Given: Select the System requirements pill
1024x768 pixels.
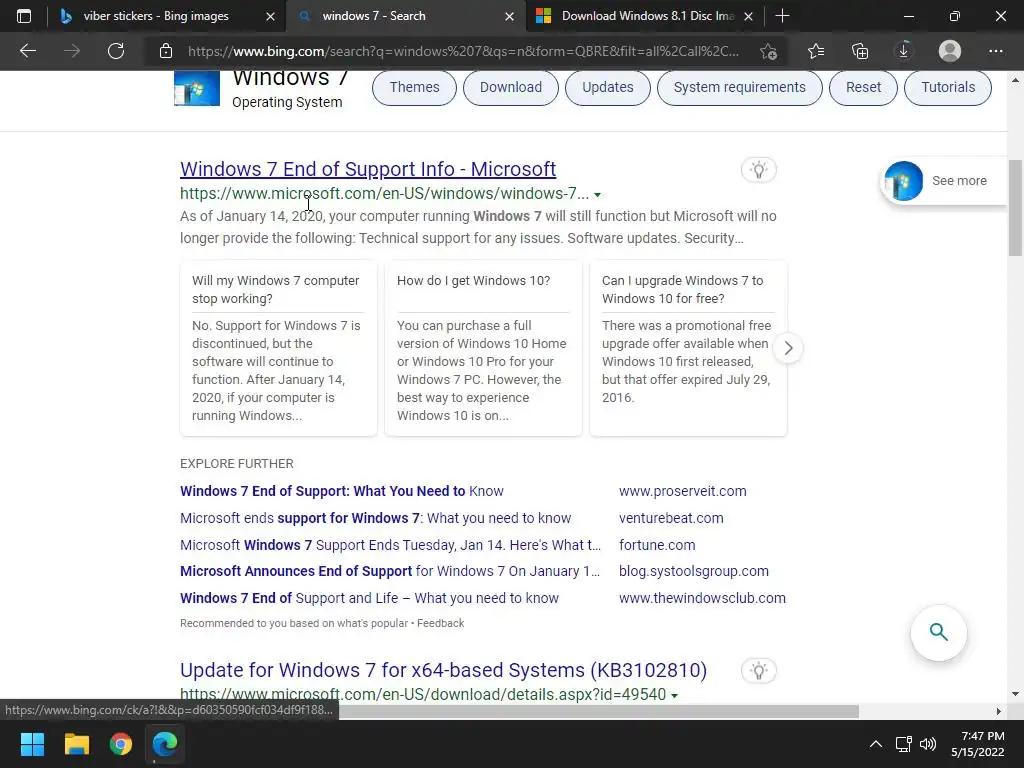Looking at the screenshot, I should tap(739, 88).
